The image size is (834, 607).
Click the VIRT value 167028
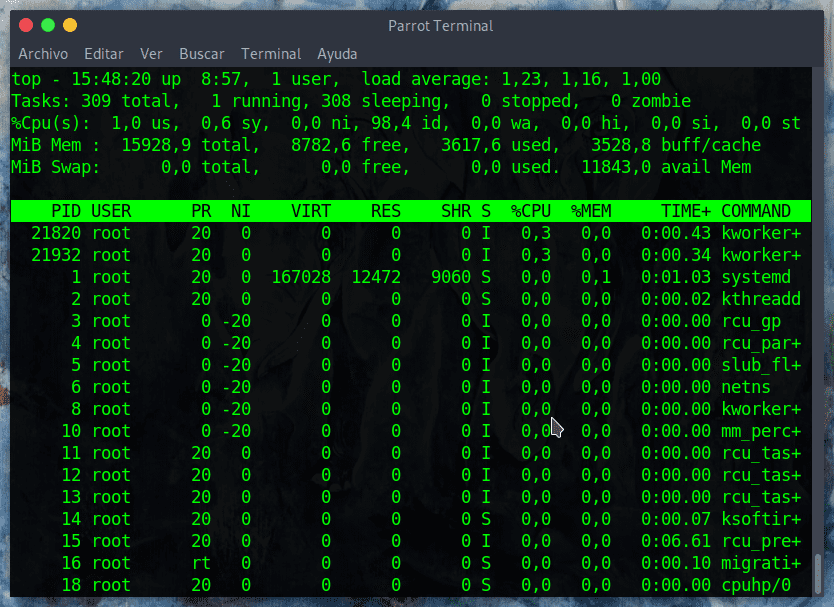click(301, 277)
